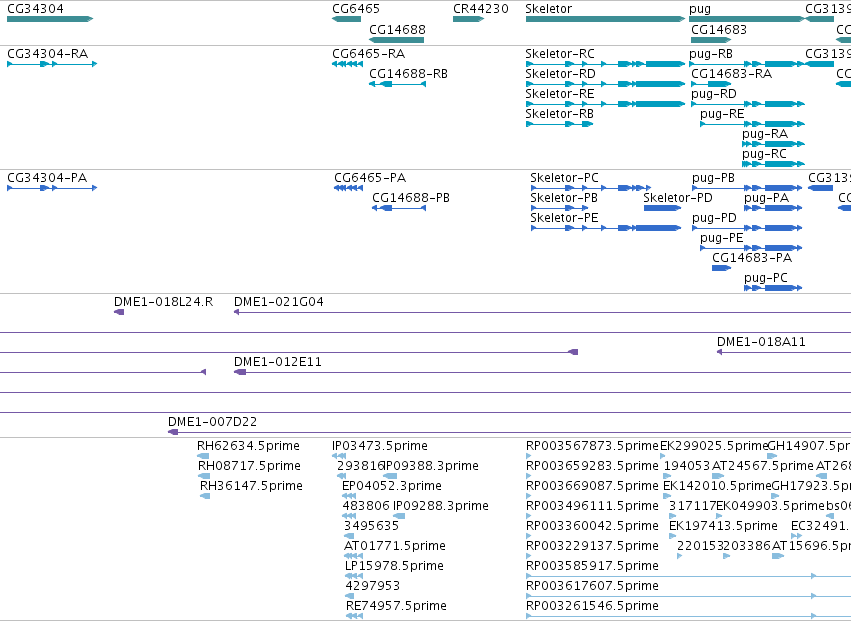851x621 pixels.
Task: Select the RH08717.5prime EST
Action: 205,476
